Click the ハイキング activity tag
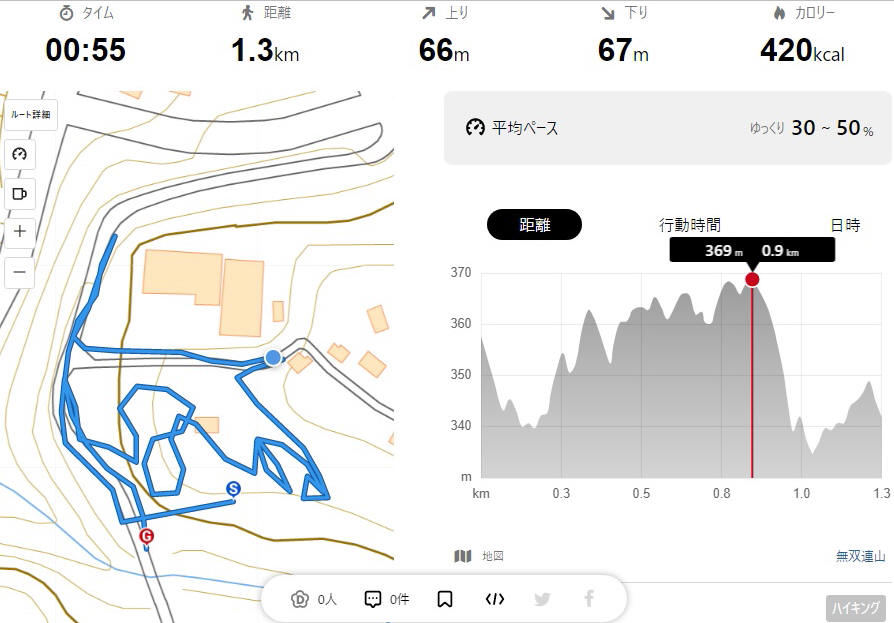 pos(856,608)
